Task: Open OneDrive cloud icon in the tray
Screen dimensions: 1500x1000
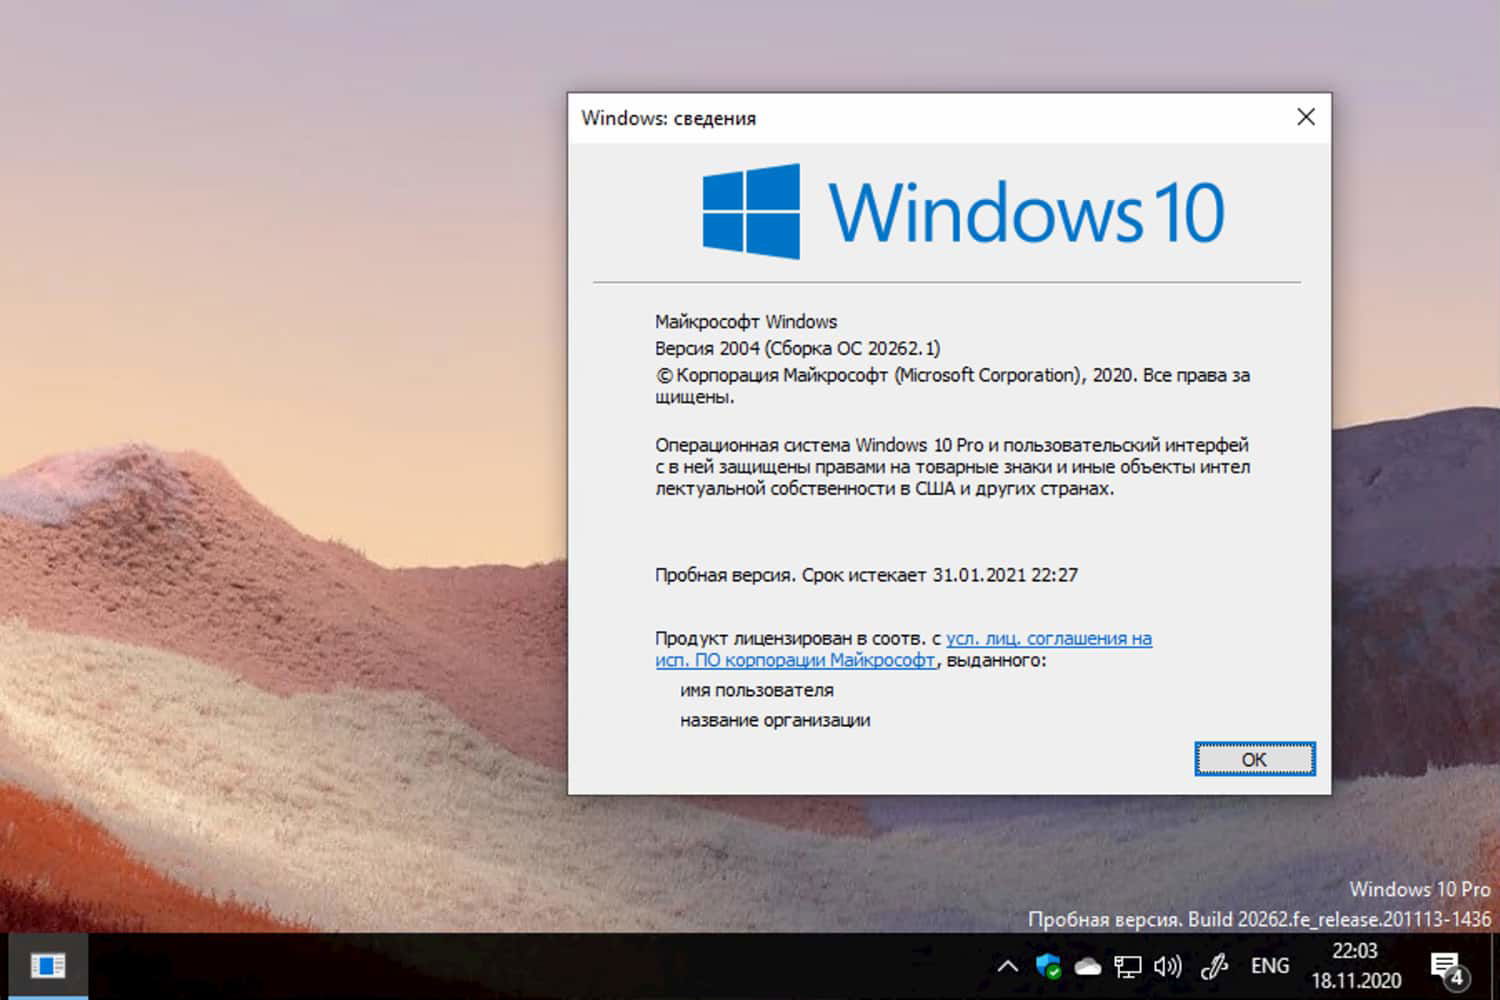Action: tap(1088, 966)
